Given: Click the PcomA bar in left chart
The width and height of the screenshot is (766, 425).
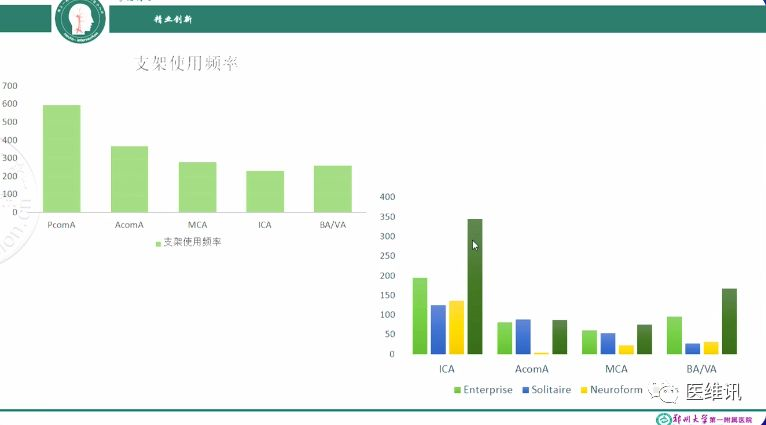Looking at the screenshot, I should pyautogui.click(x=62, y=158).
